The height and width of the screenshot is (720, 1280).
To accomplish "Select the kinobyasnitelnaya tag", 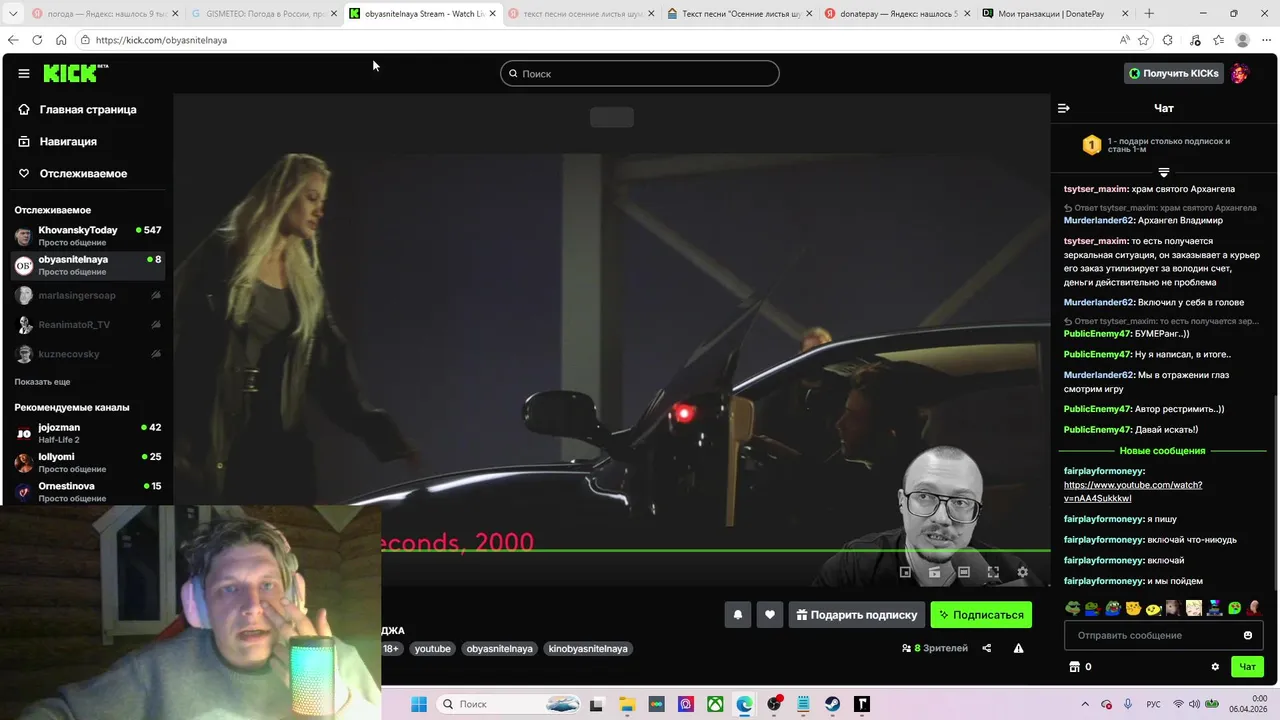I will pyautogui.click(x=589, y=648).
